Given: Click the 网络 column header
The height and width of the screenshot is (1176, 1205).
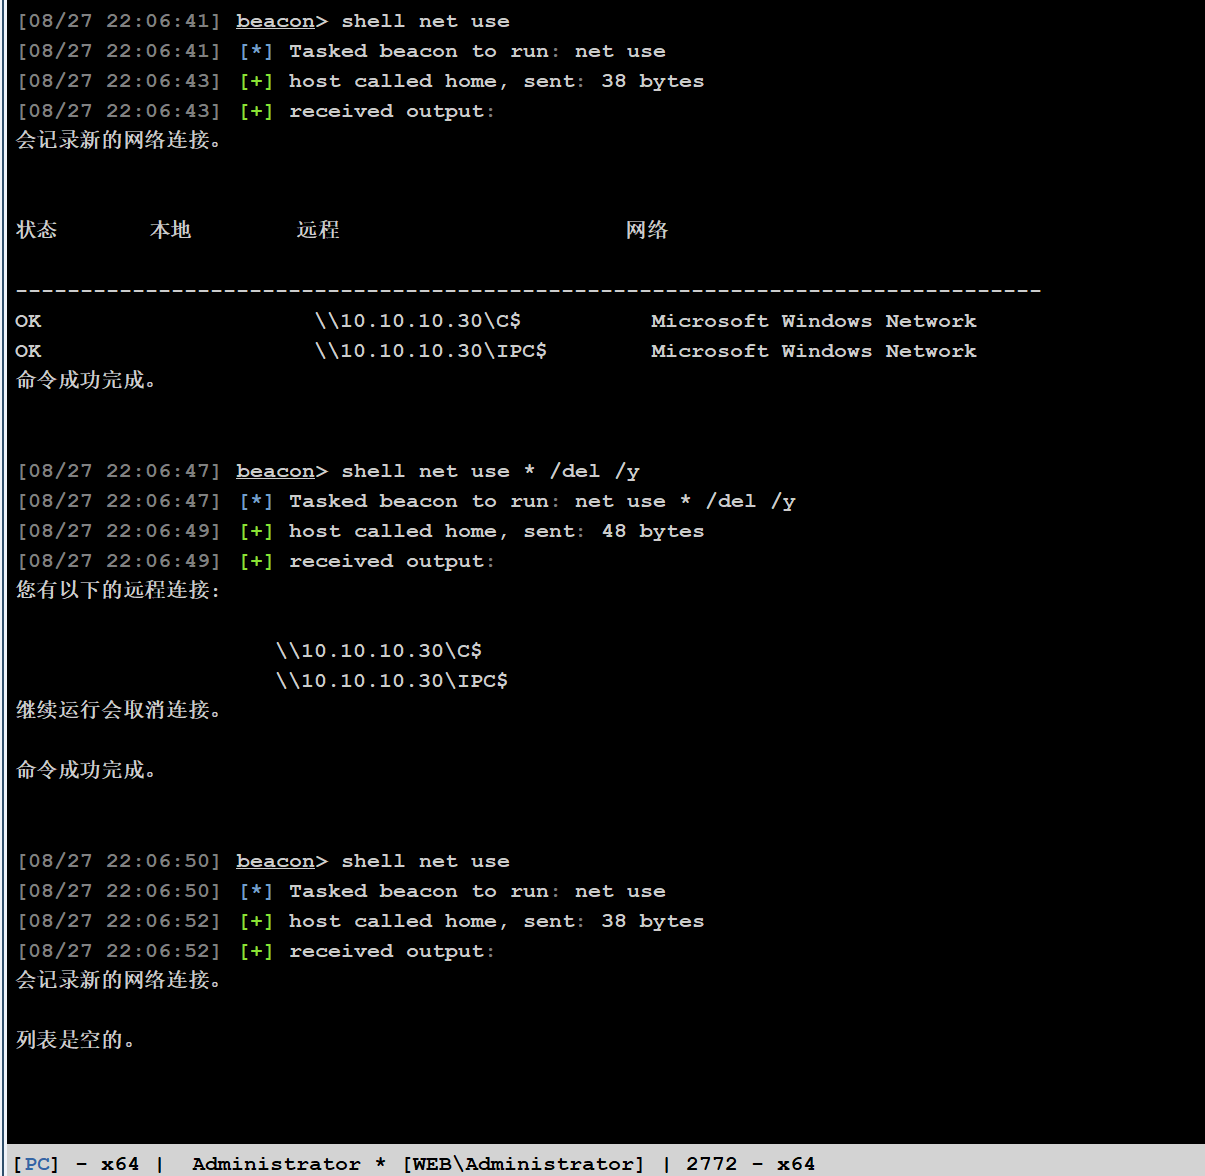Looking at the screenshot, I should pos(647,230).
